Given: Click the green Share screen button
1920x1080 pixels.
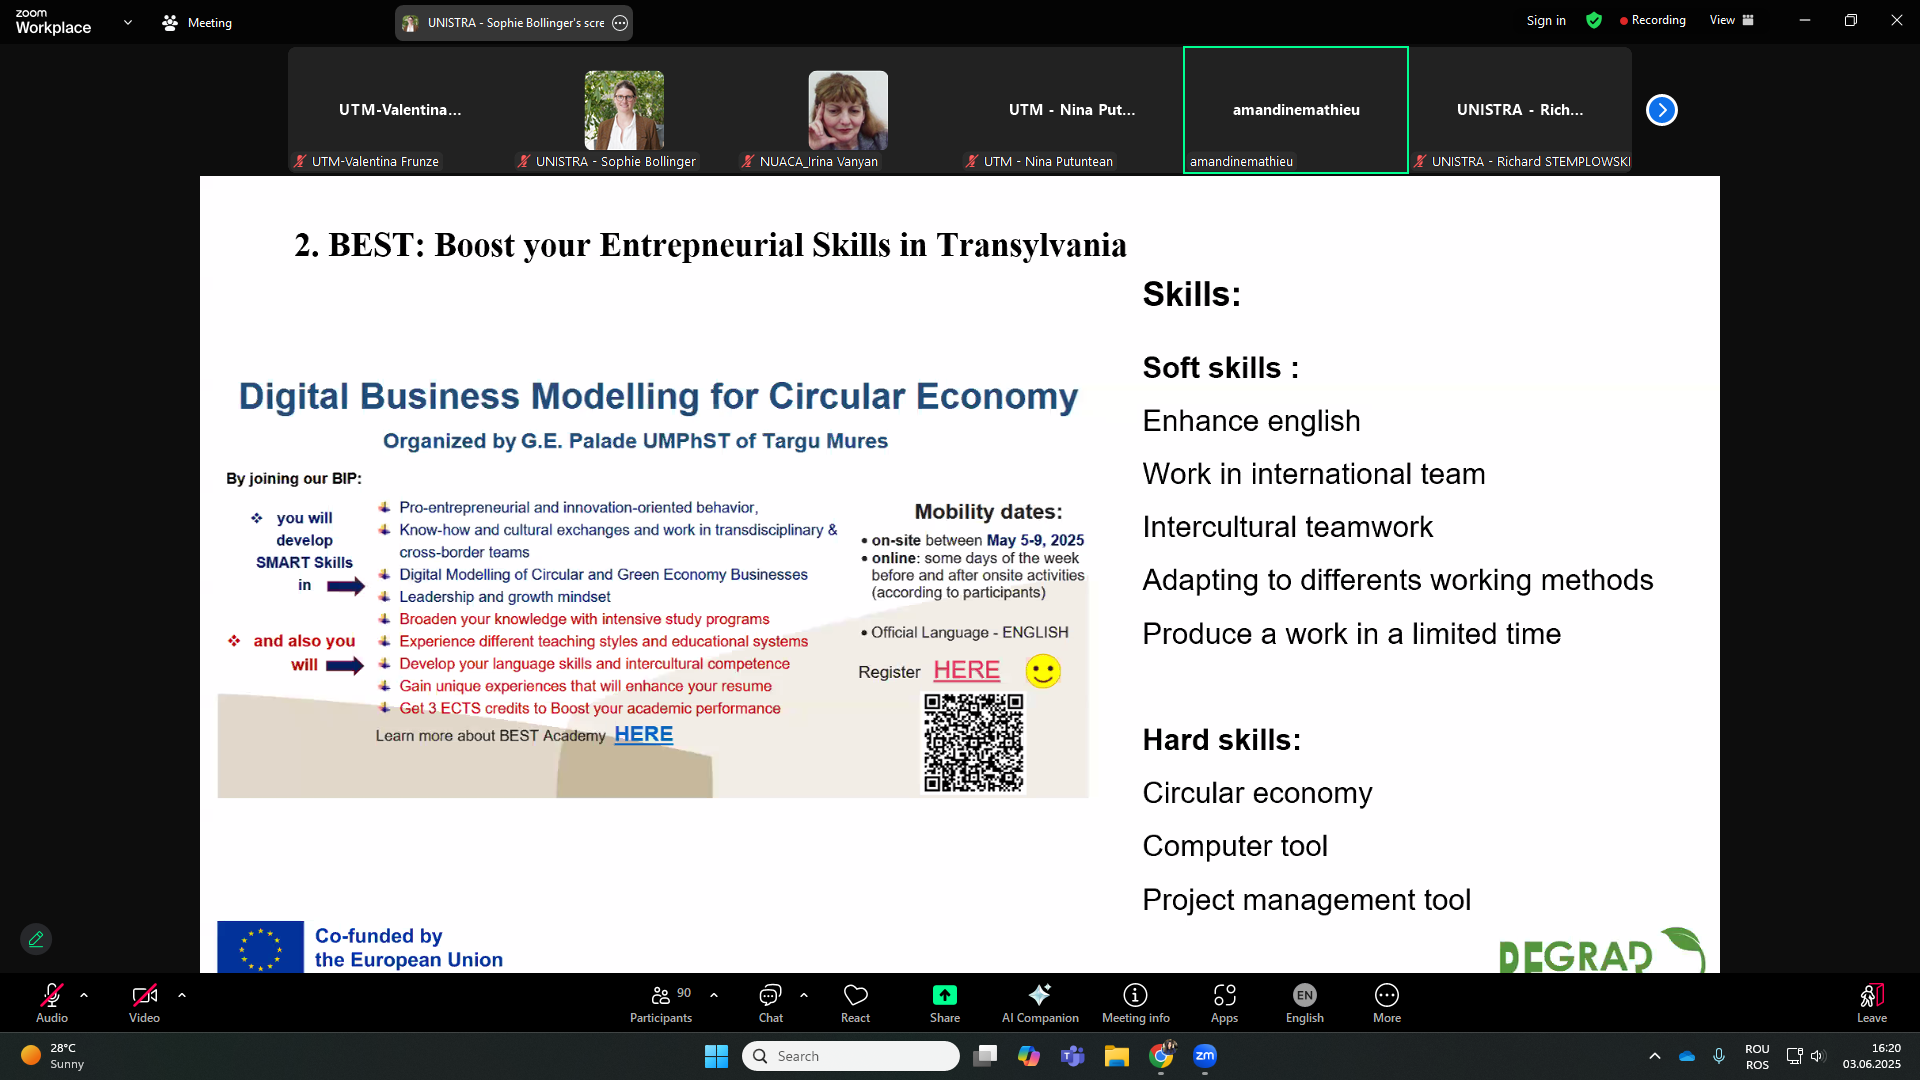Looking at the screenshot, I should pyautogui.click(x=944, y=1003).
